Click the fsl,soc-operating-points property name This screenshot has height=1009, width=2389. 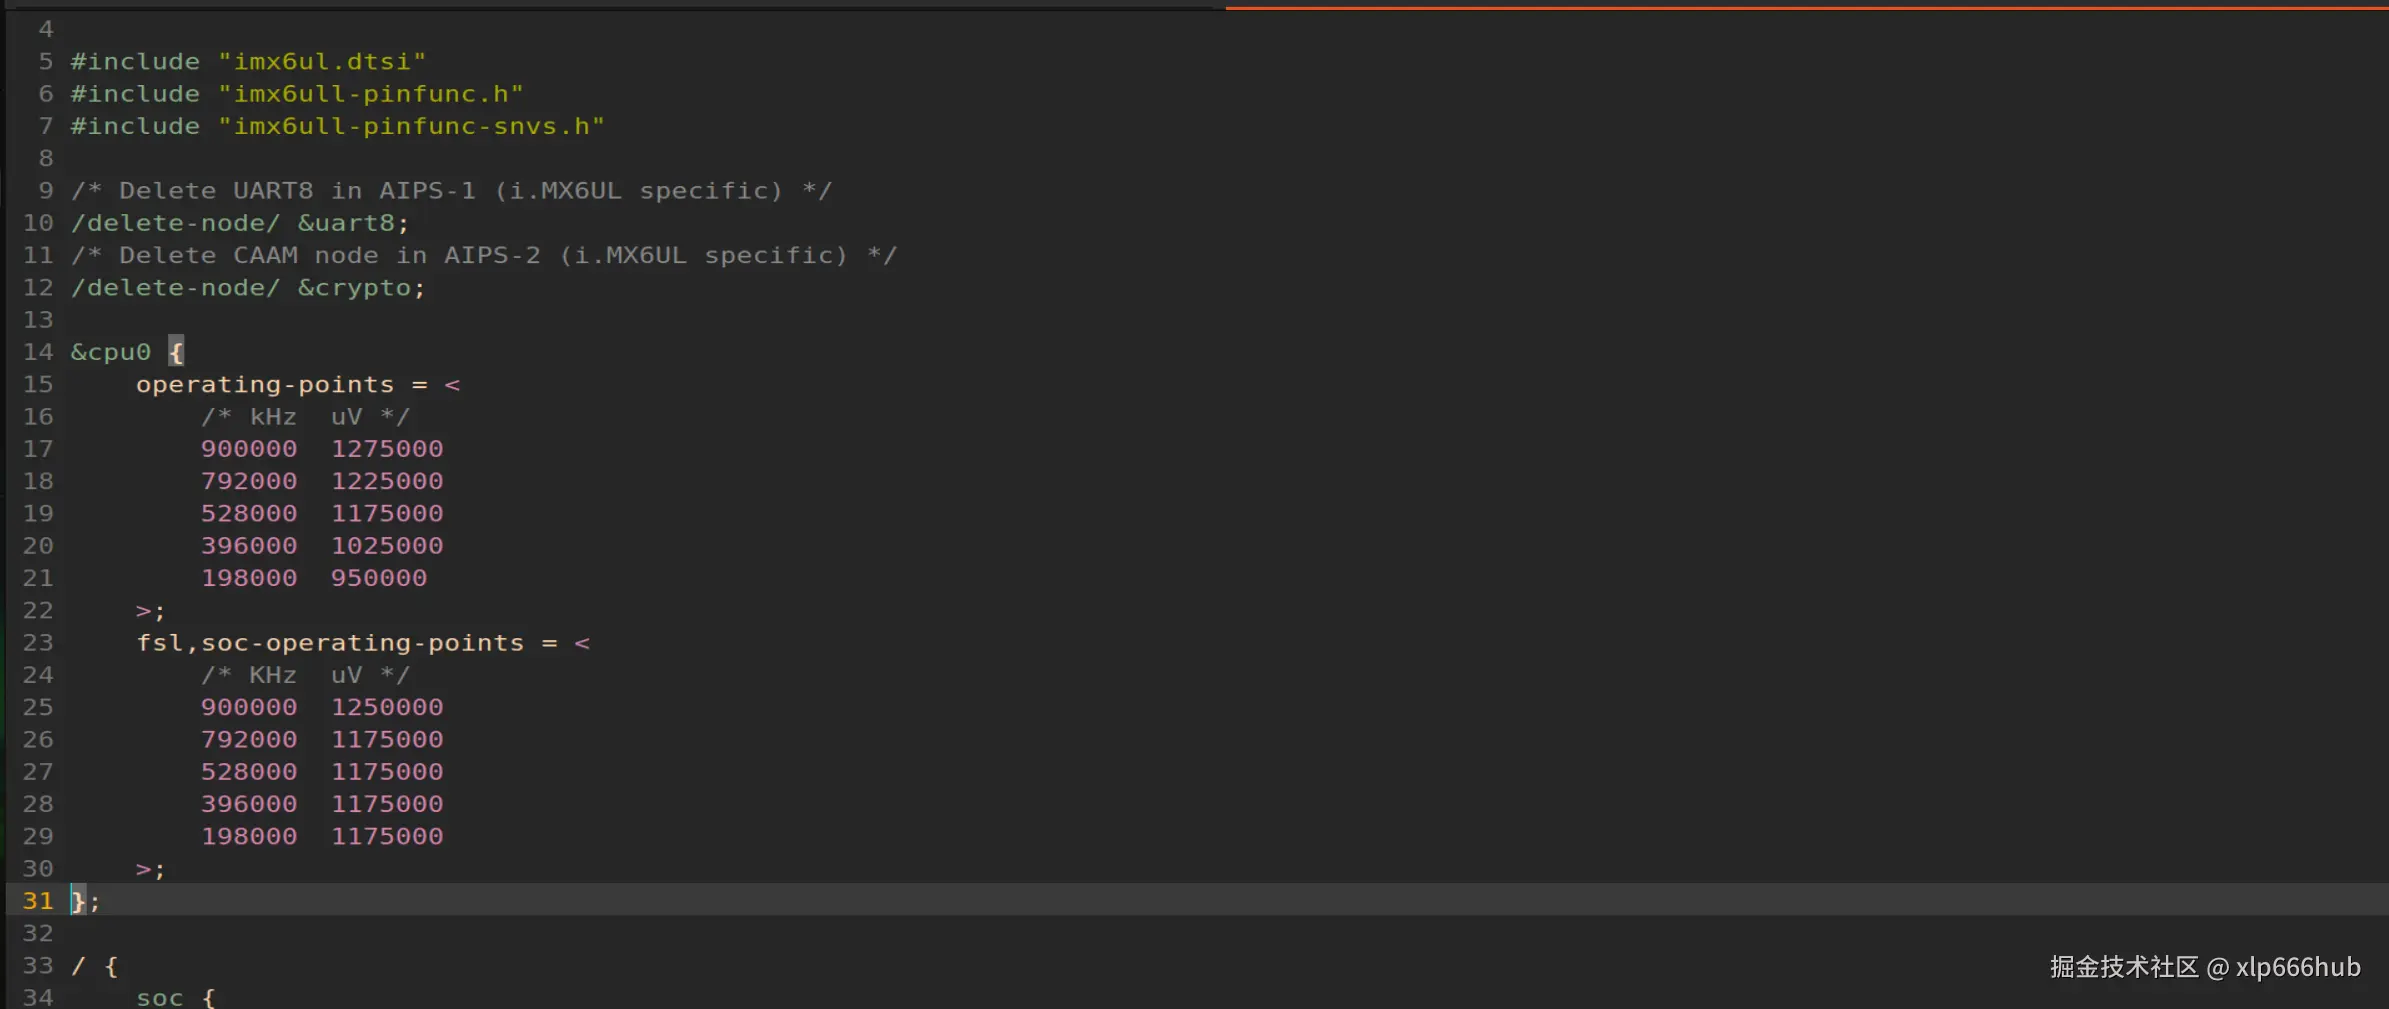point(330,643)
